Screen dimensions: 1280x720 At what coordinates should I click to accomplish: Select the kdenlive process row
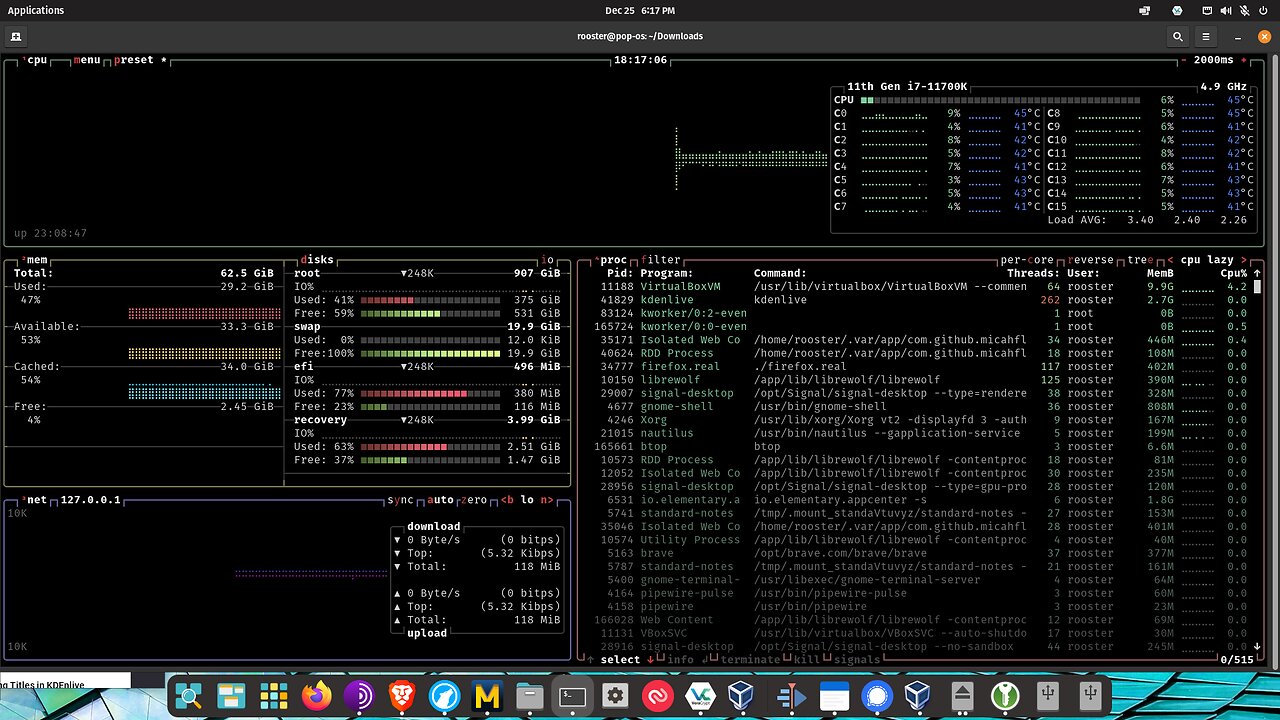pyautogui.click(x=920, y=300)
